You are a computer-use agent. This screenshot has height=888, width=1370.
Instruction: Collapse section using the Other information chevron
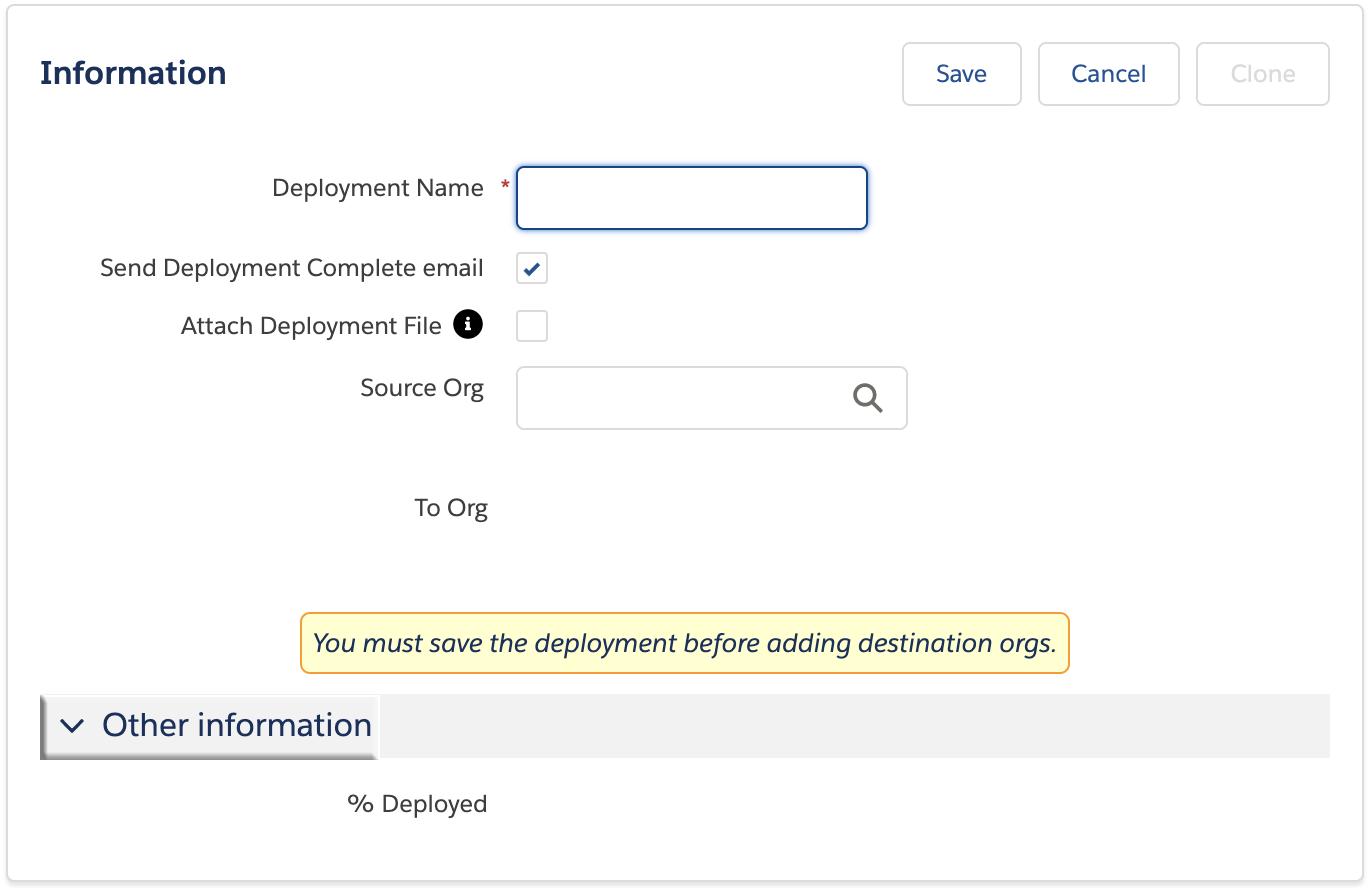point(72,726)
